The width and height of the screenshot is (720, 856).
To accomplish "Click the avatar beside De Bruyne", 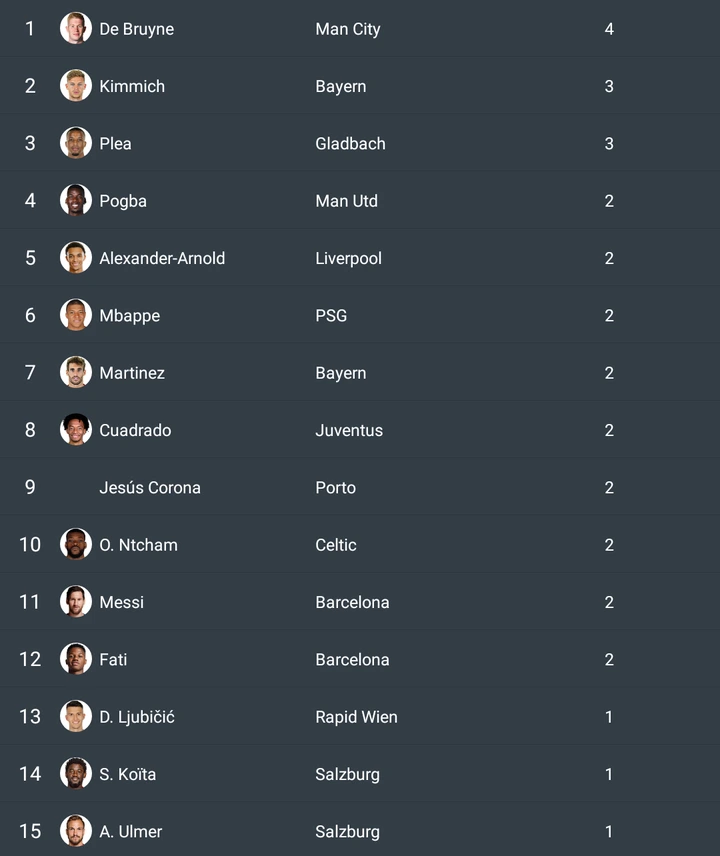I will [x=76, y=29].
